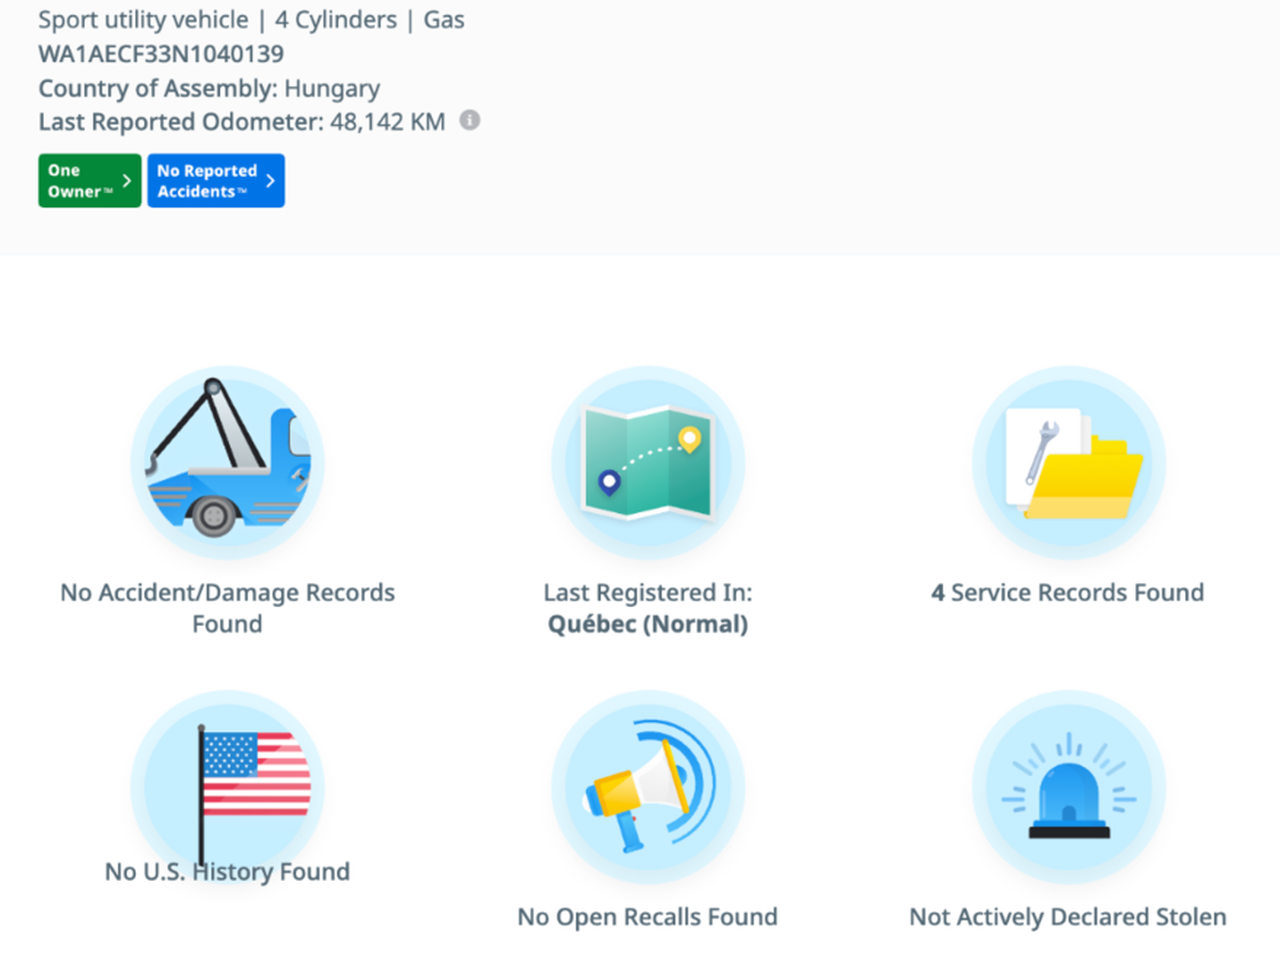Click the megaphone recalls icon
Viewport: 1280px width, 960px height.
coord(648,787)
